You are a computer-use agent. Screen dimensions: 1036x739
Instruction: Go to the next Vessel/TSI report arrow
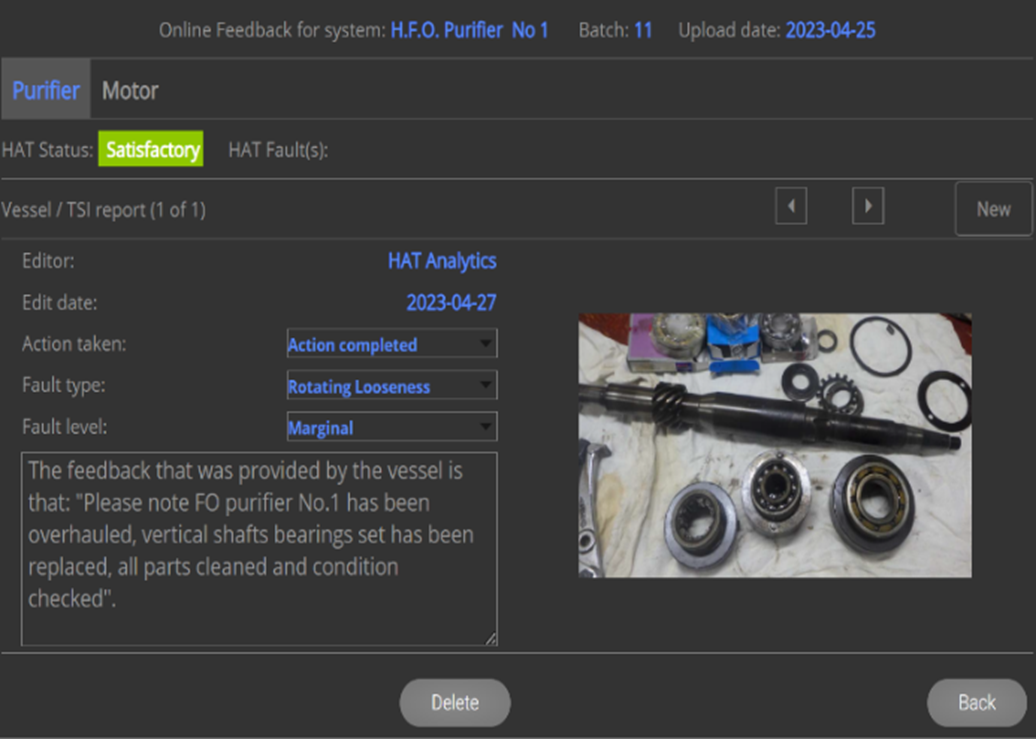(x=867, y=208)
